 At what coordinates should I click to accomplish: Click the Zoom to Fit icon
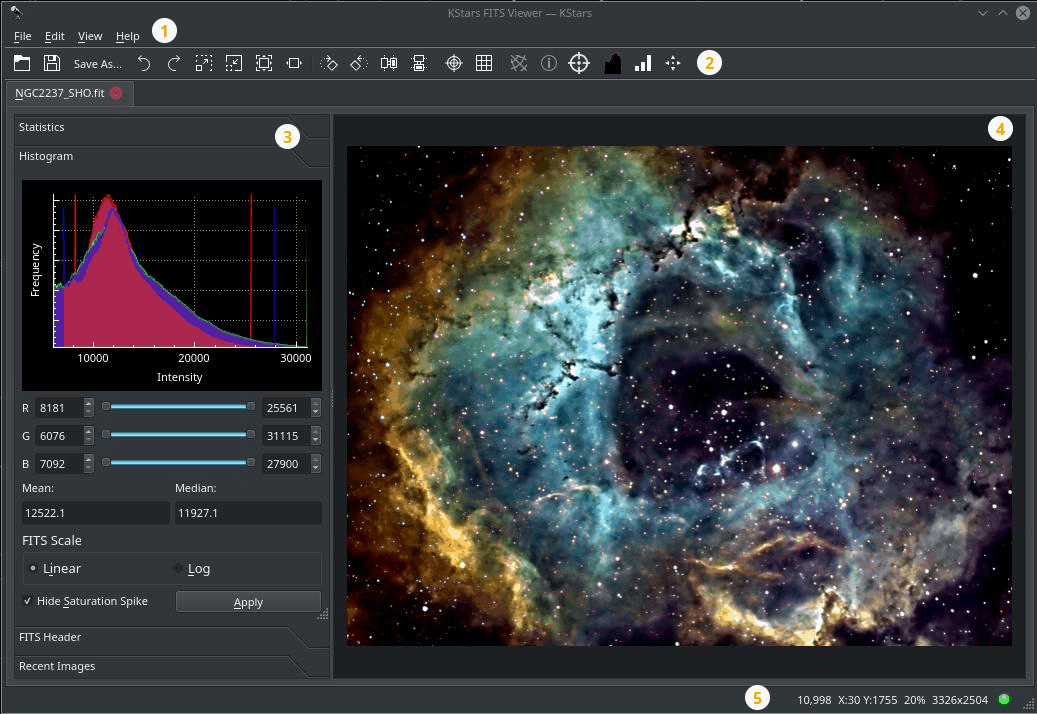[x=263, y=63]
